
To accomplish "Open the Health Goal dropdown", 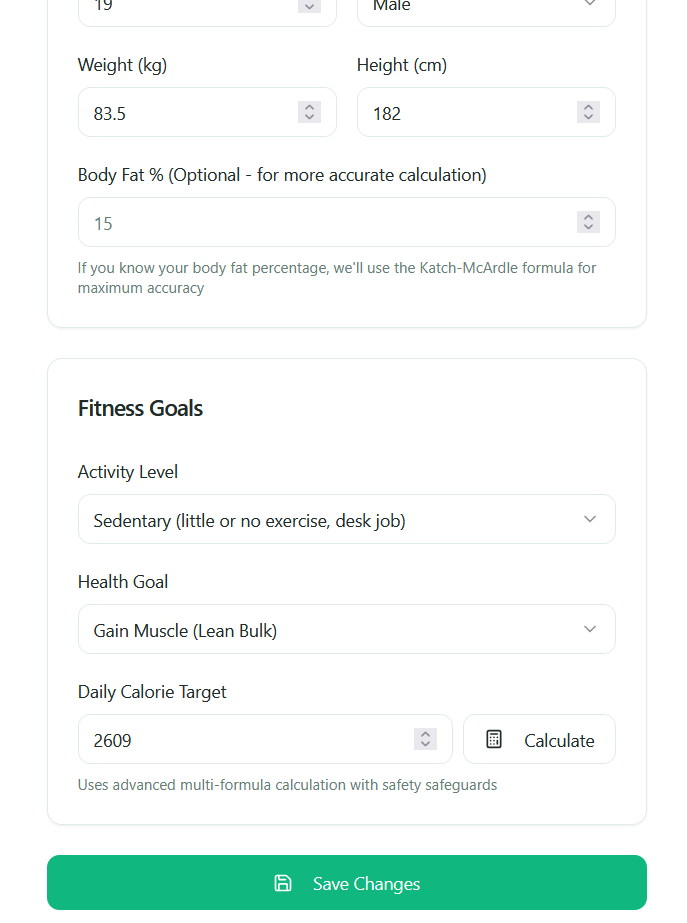I will 347,629.
